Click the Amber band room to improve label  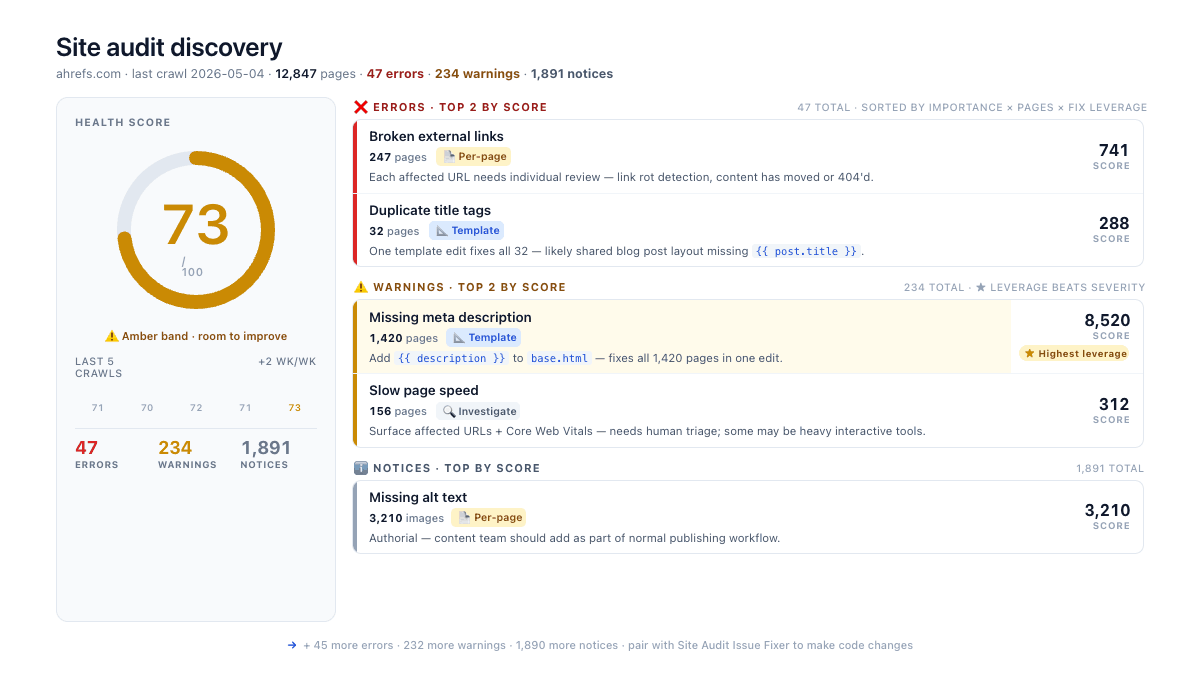click(x=204, y=337)
